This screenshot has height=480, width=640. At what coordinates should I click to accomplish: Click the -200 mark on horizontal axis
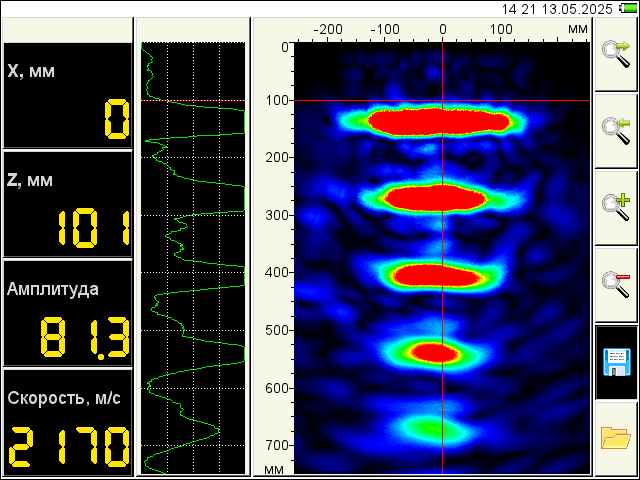(x=328, y=29)
